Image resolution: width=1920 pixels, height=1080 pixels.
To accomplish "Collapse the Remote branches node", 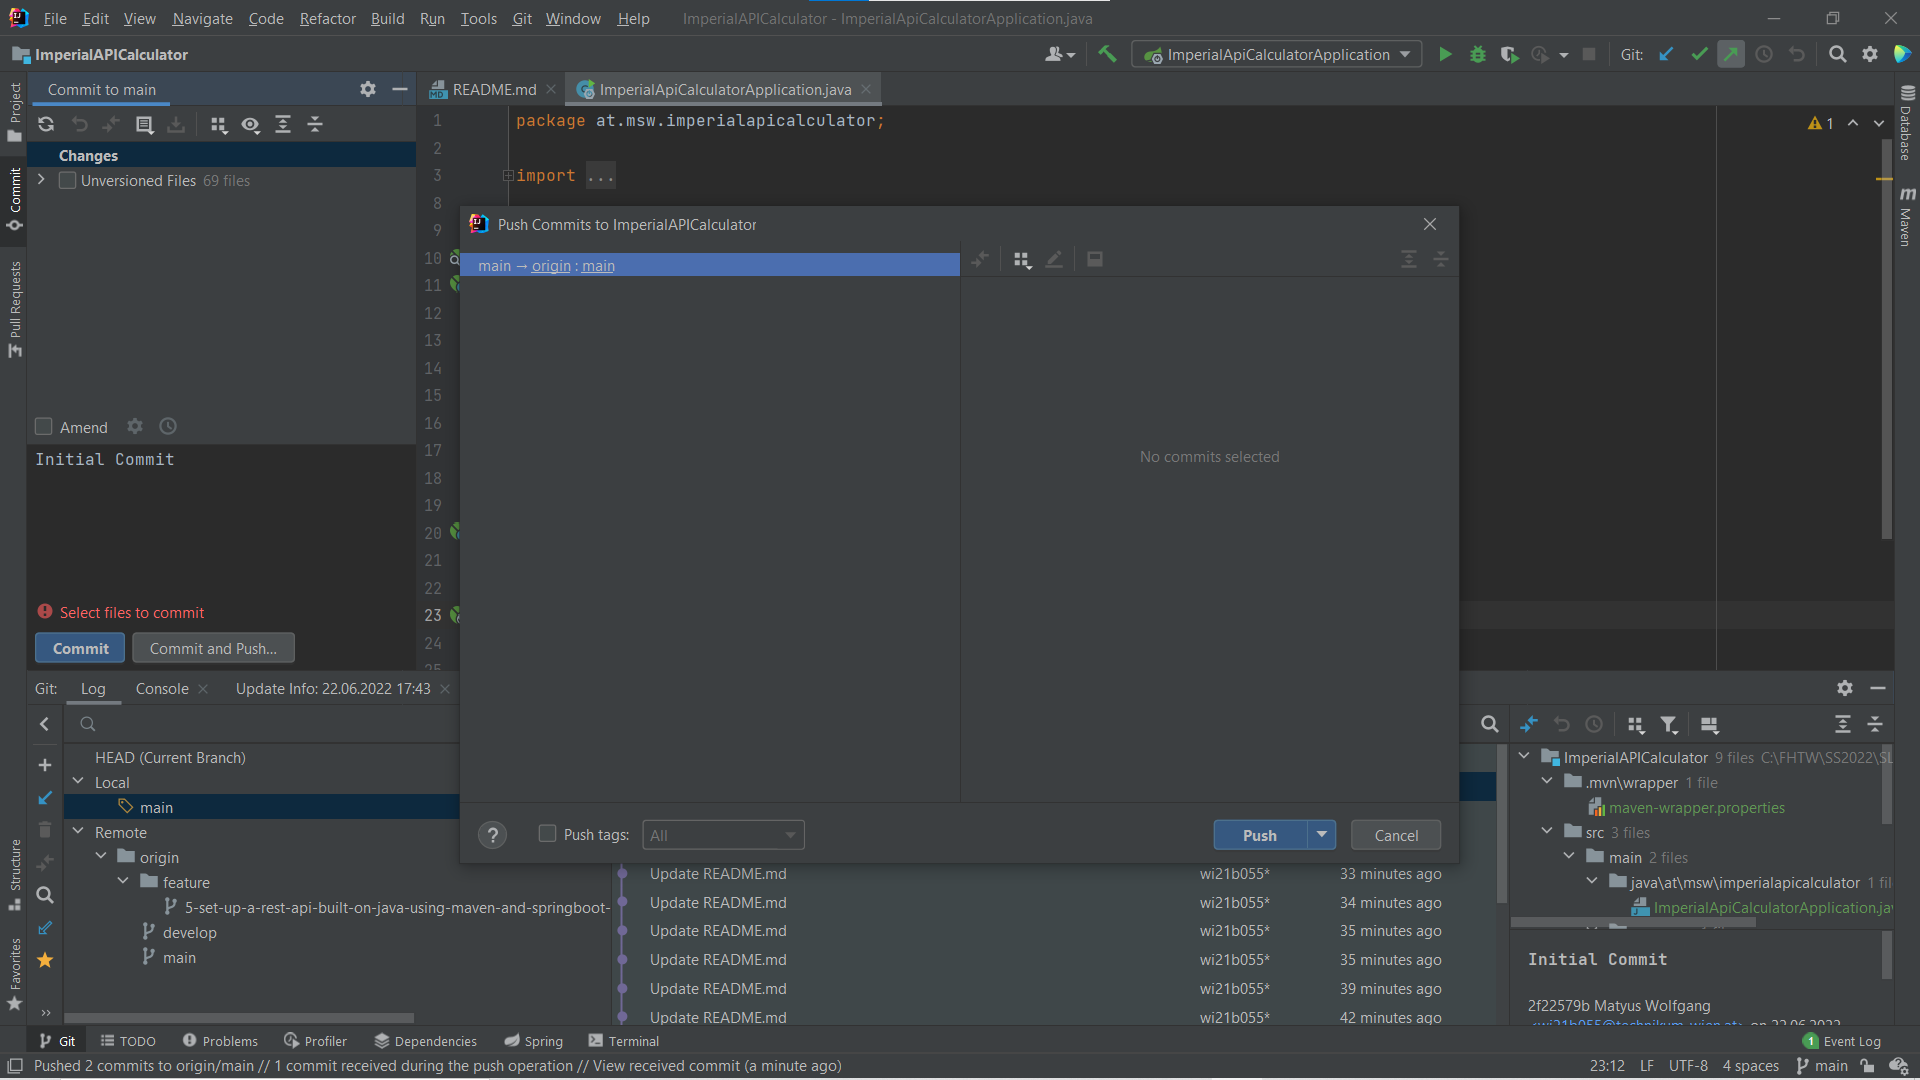I will tap(78, 832).
